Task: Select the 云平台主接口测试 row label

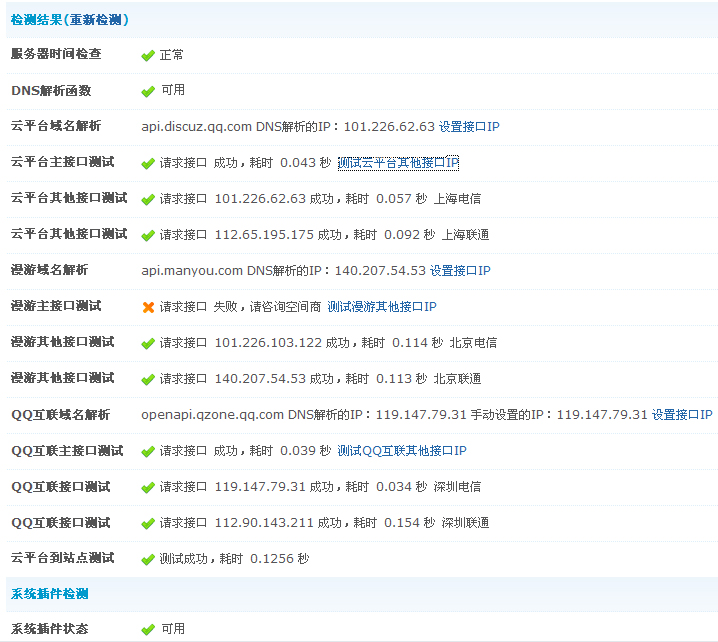Action: 62,162
